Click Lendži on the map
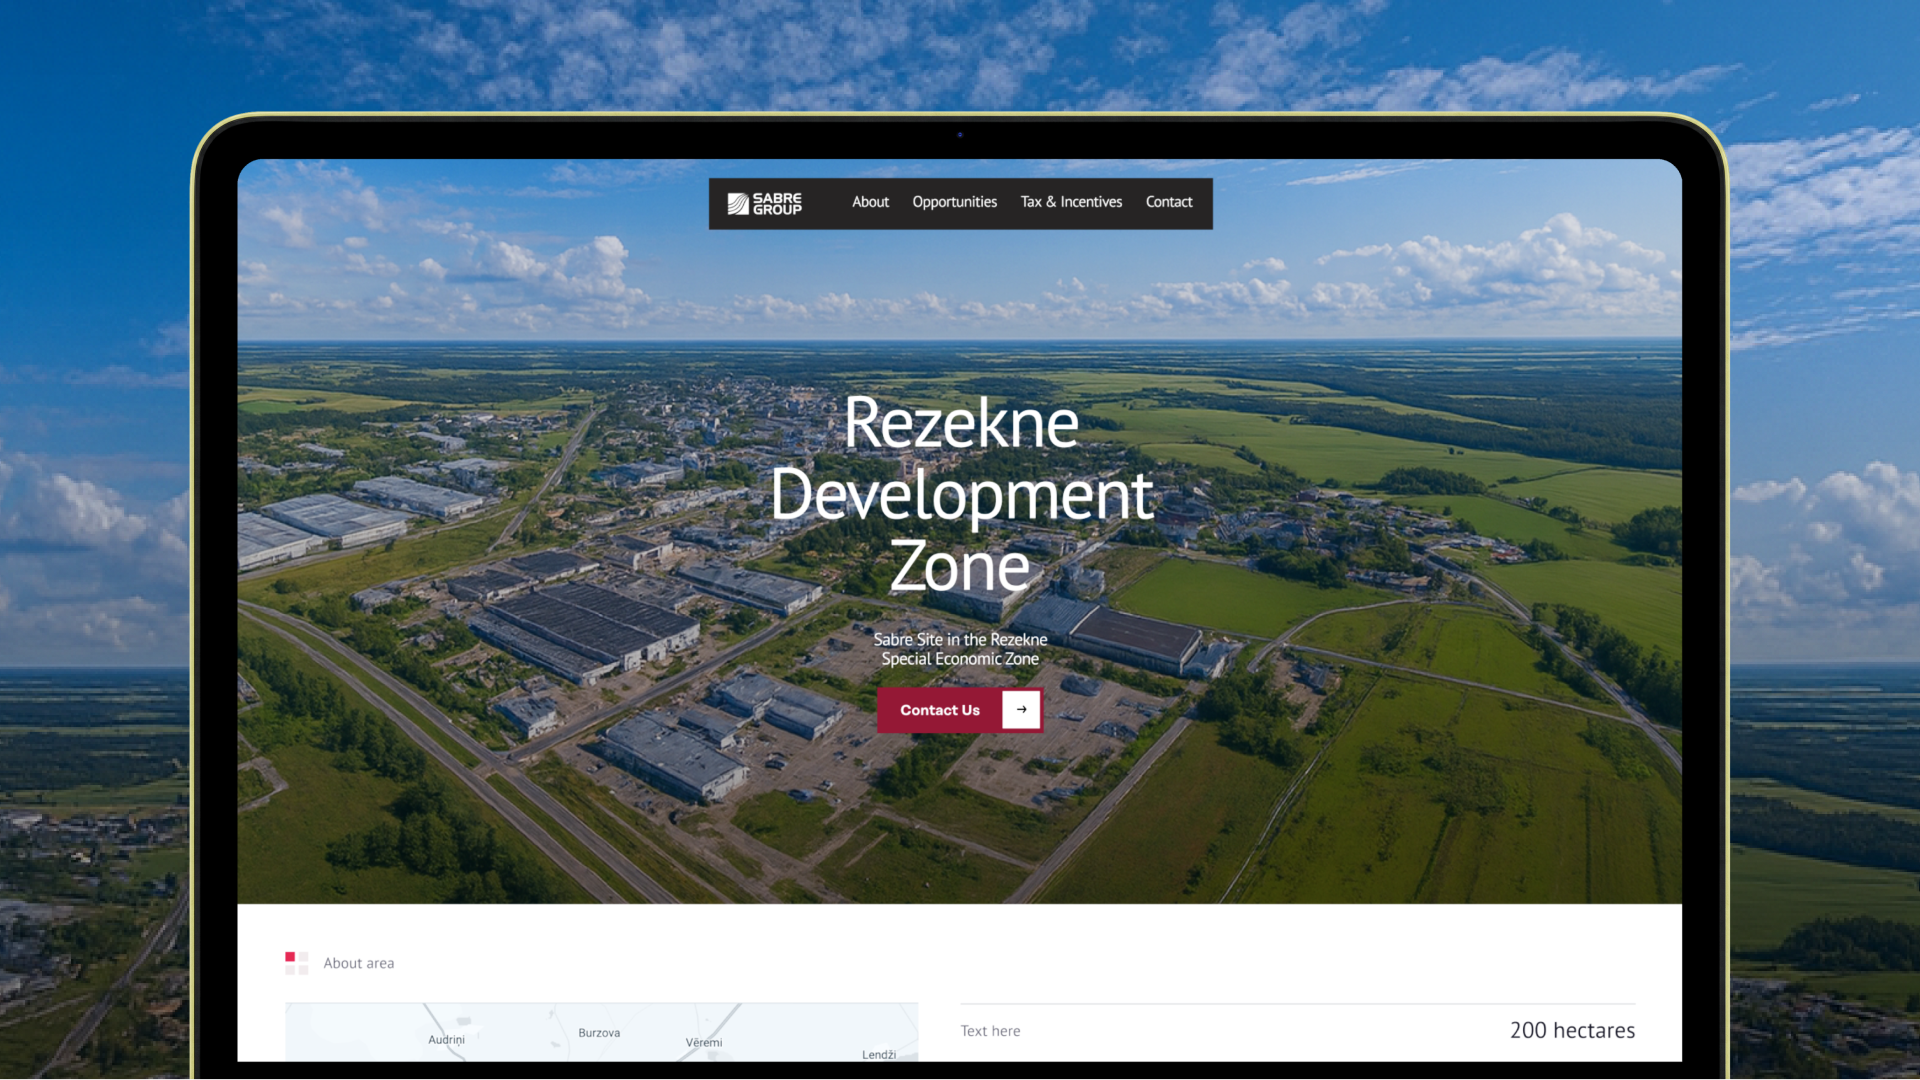The image size is (1920, 1080). 879,1054
